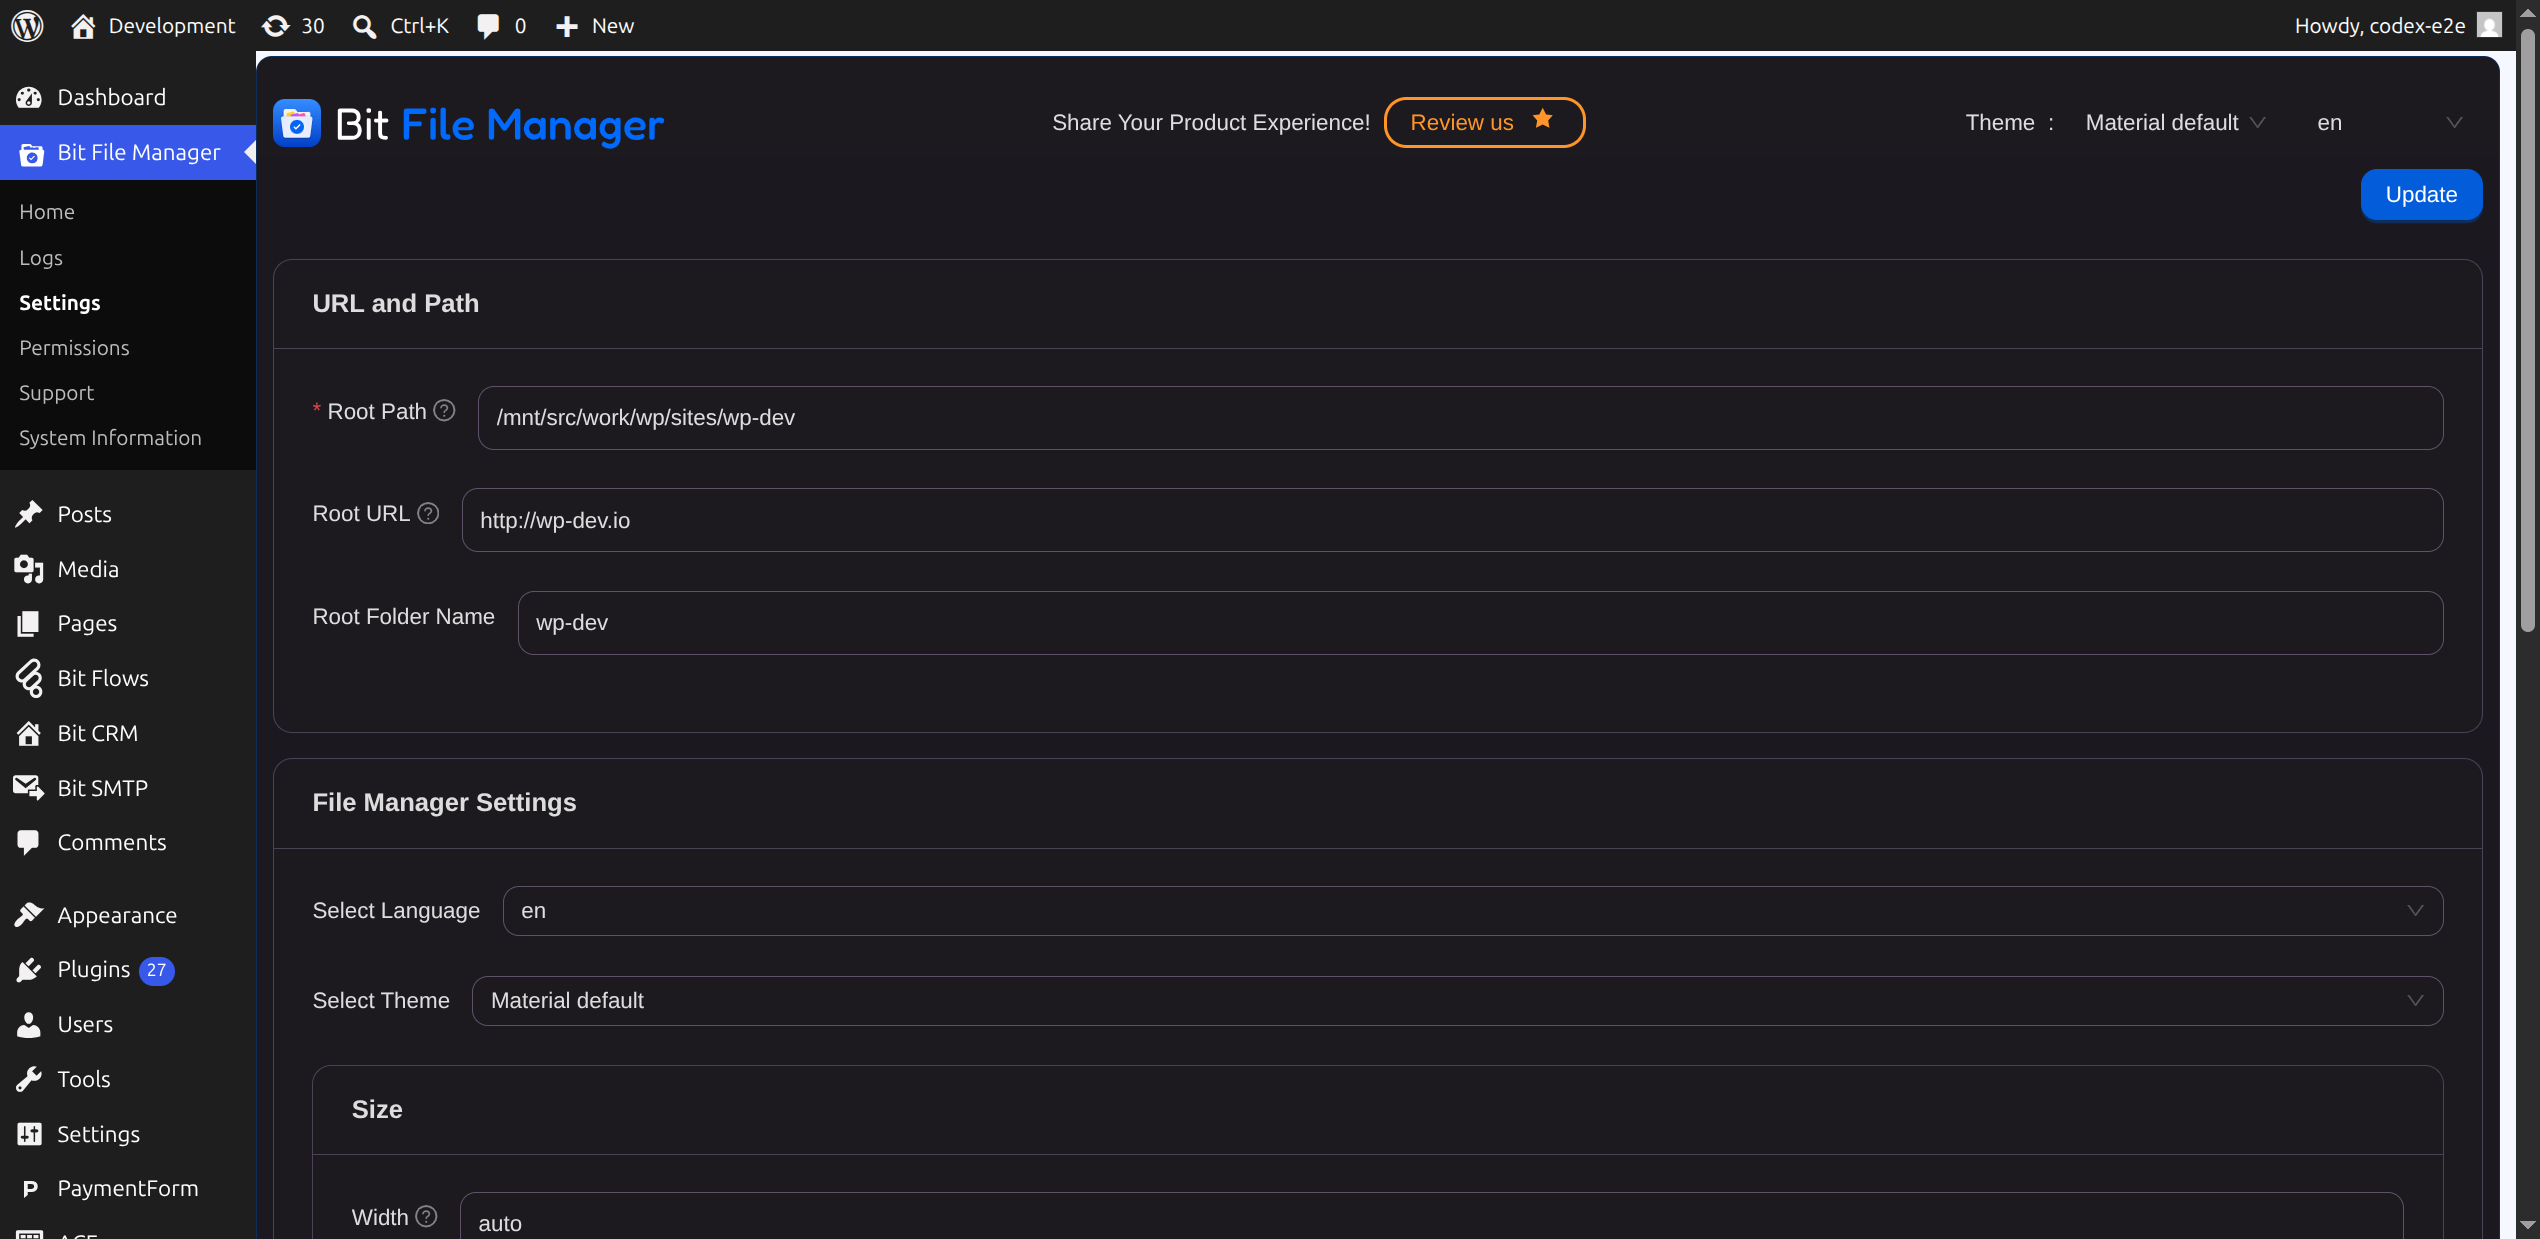Open Permissions submenu item
Screen dimensions: 2540x1239
point(75,348)
